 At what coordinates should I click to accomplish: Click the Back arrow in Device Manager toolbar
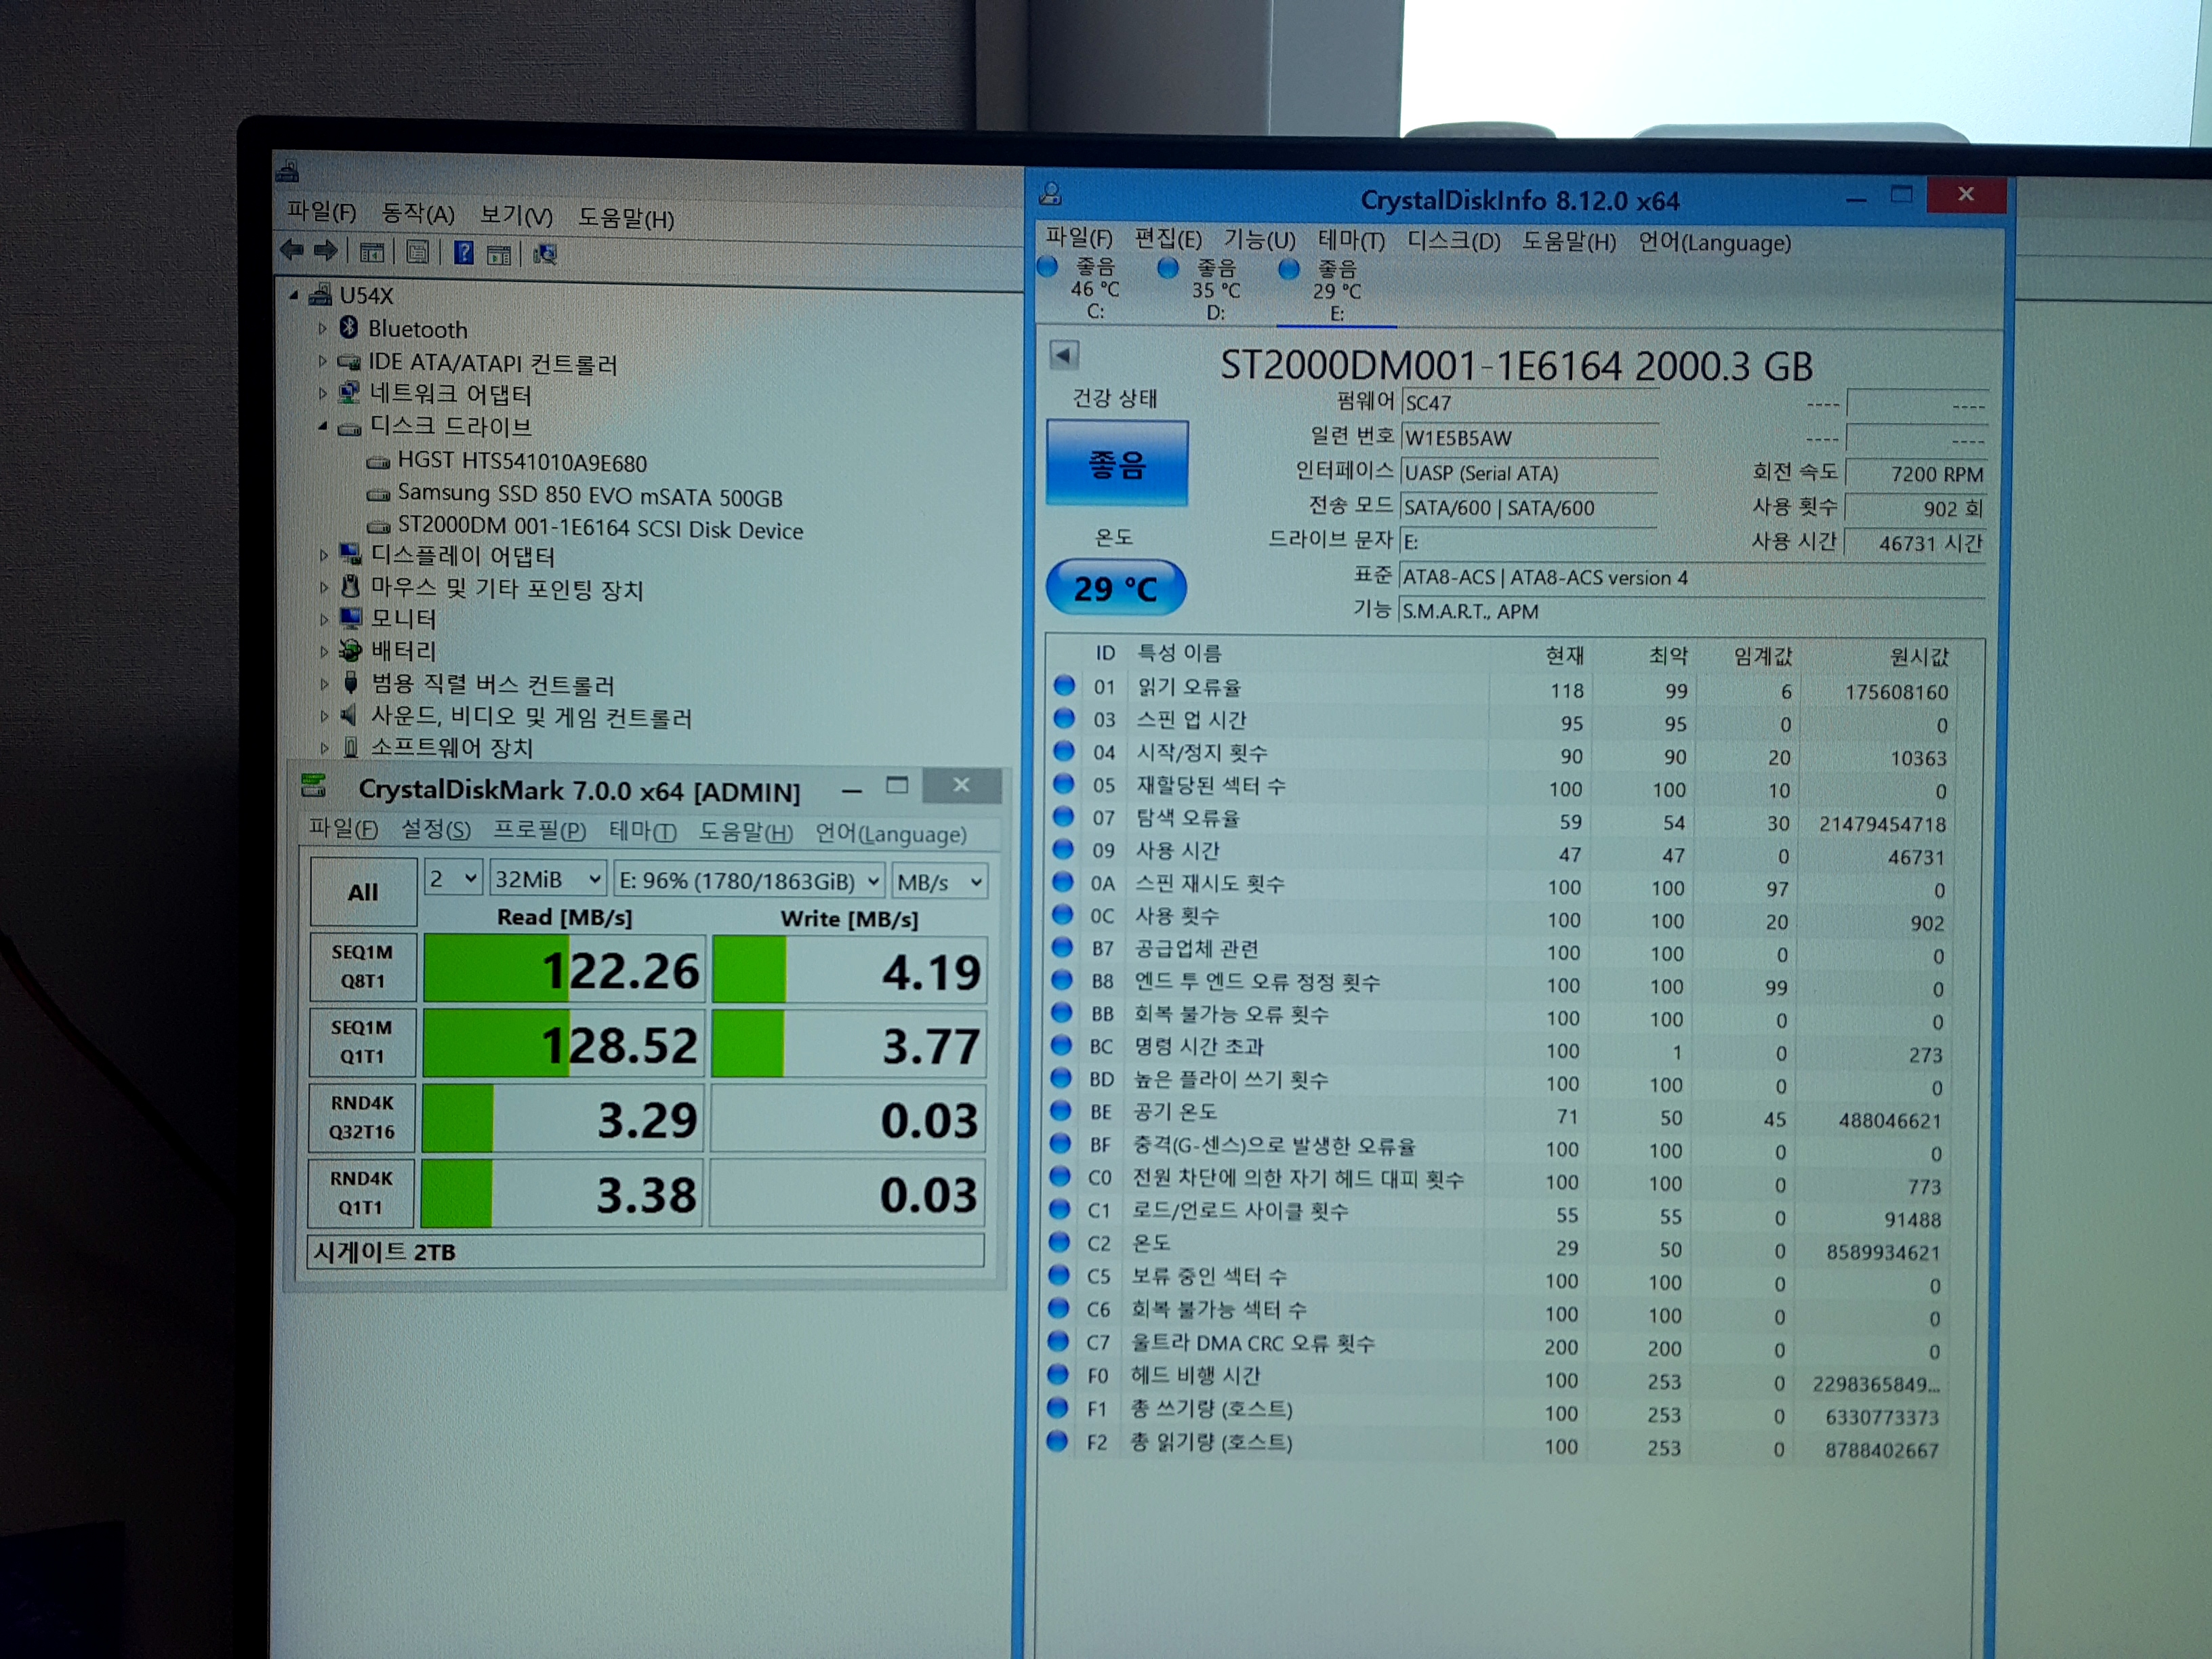(x=292, y=250)
